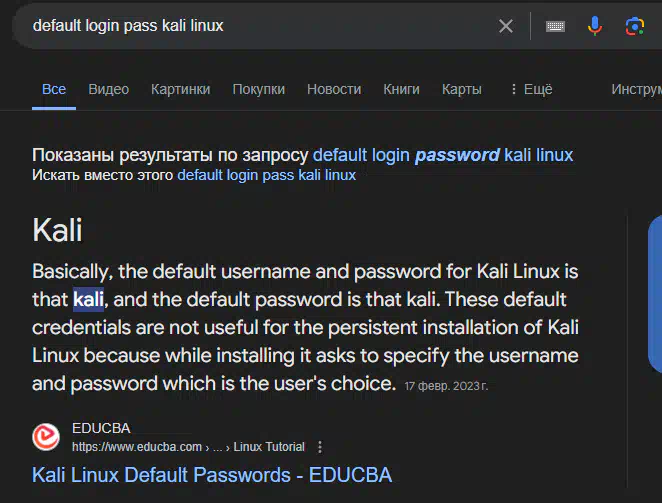Open the Инструменты search tools

tap(637, 89)
